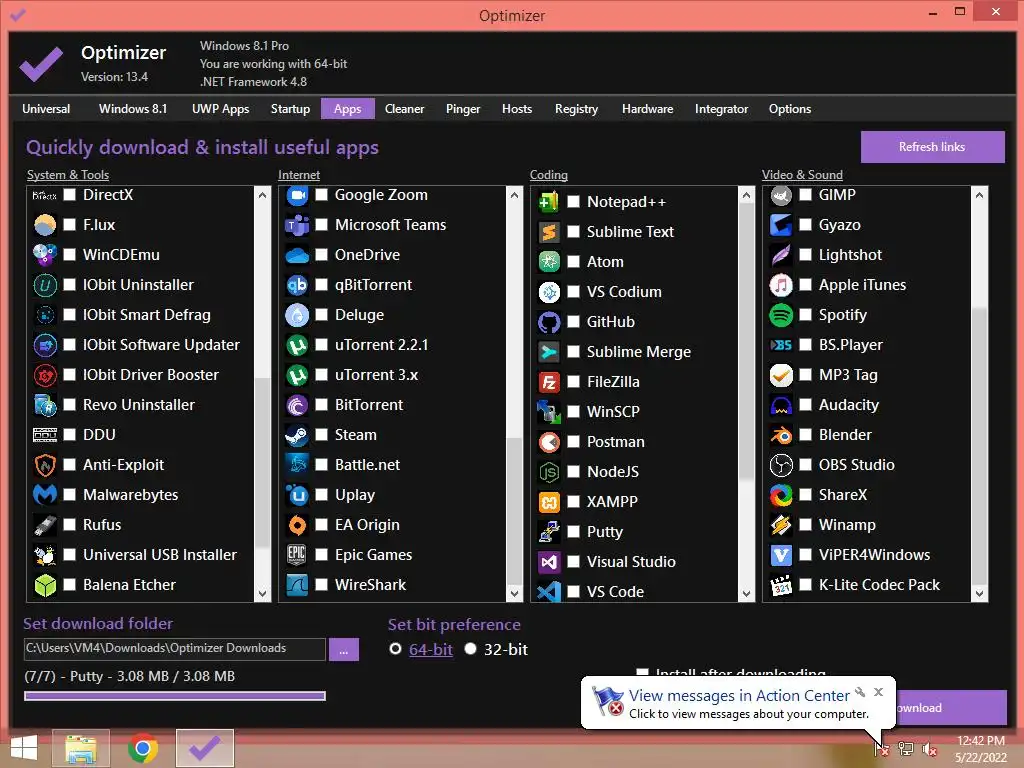Switch to the UWP Apps tab
This screenshot has width=1024, height=768.
(221, 109)
